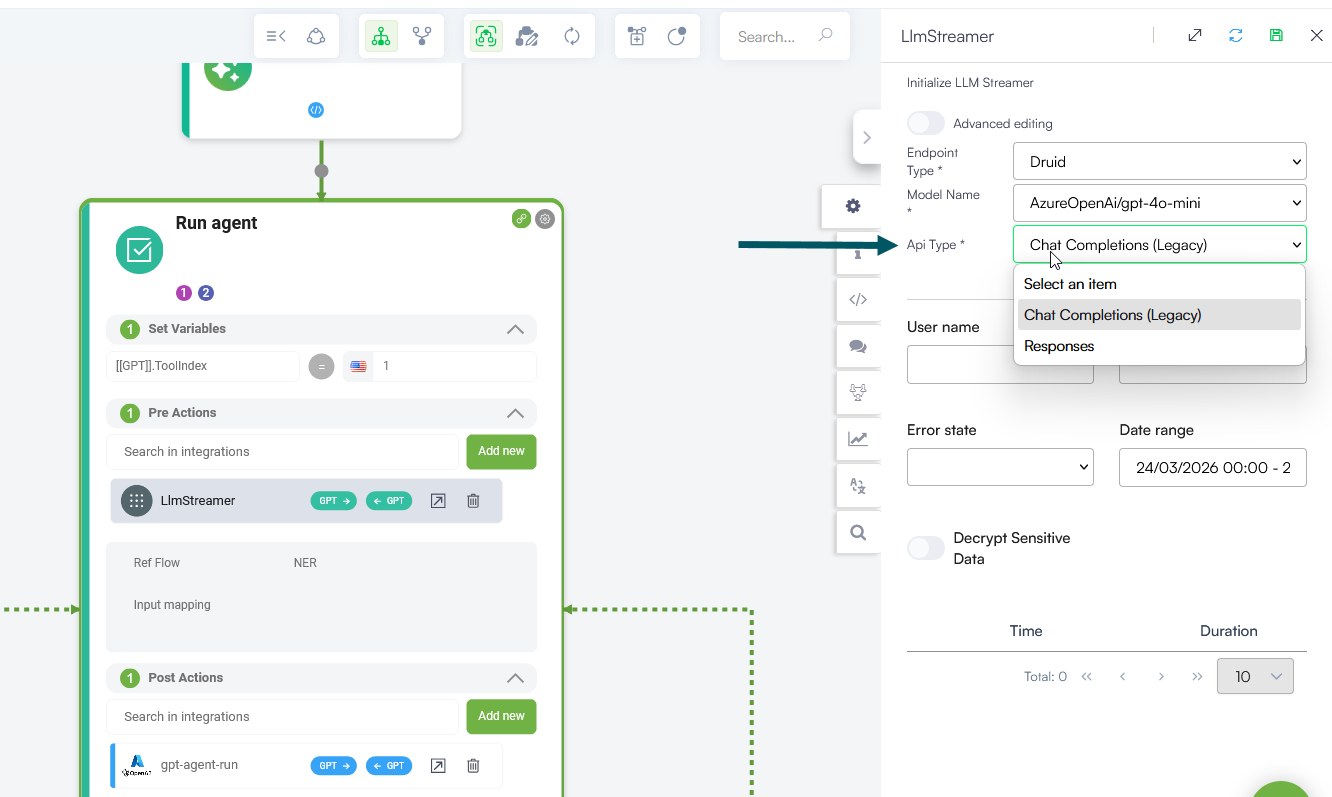The width and height of the screenshot is (1332, 797).
Task: Open the analytics chart sidebar tab
Action: (x=857, y=439)
